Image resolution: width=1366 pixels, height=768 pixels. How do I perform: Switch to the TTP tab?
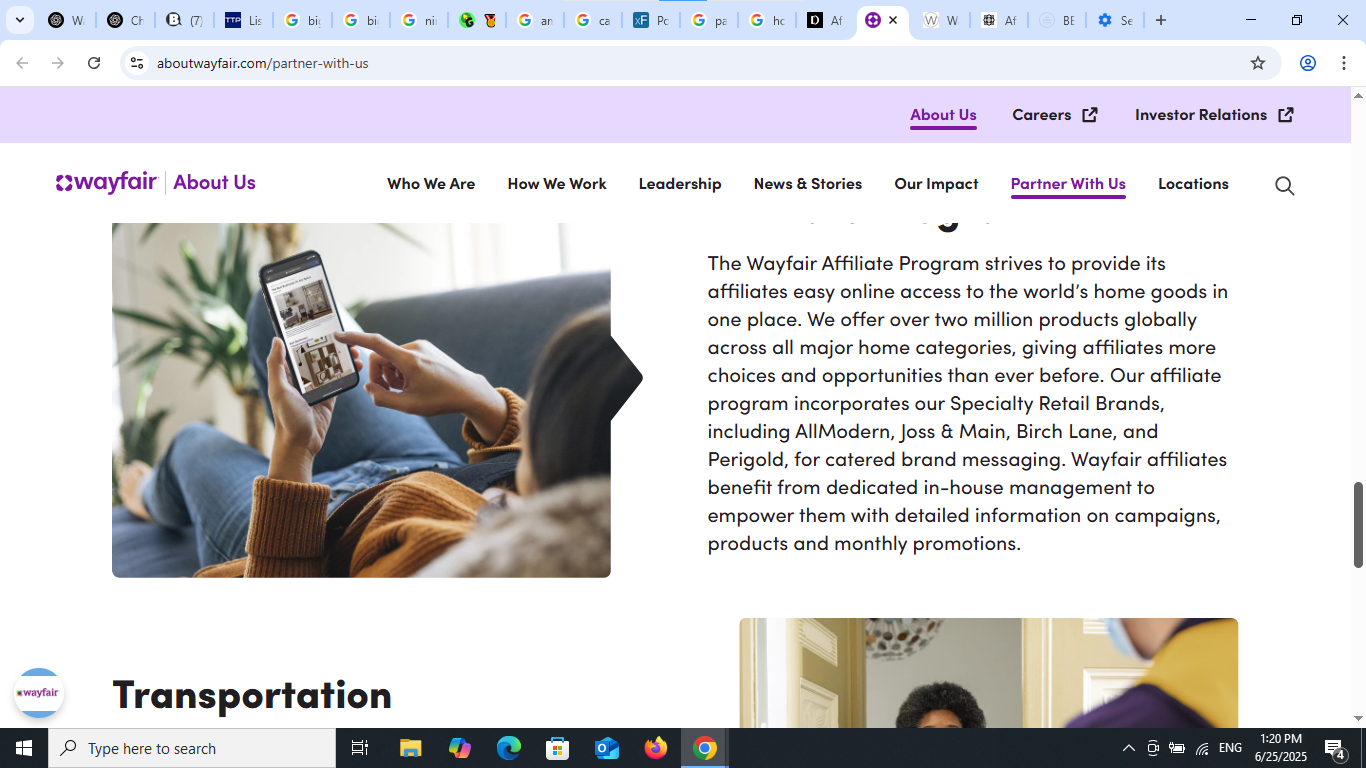pos(242,20)
